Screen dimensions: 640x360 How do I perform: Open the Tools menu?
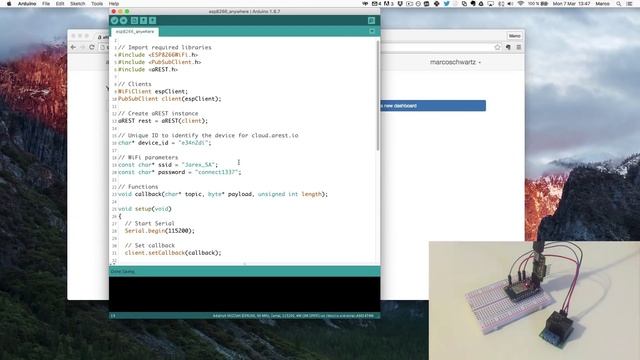click(97, 4)
